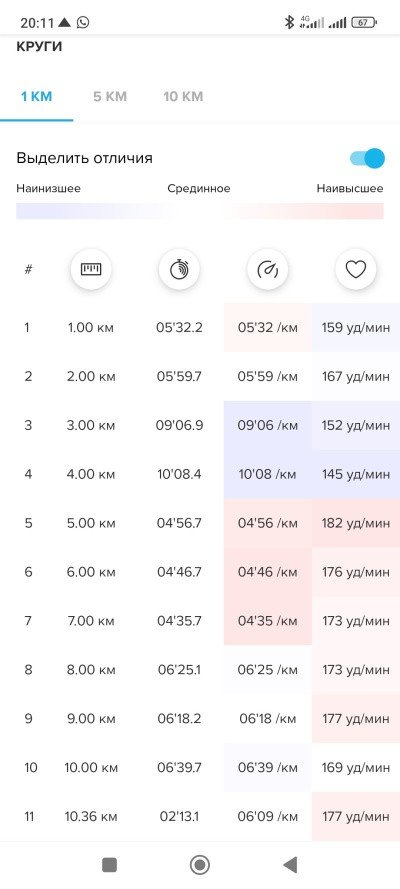Tap the Android back triangle button

[290, 865]
